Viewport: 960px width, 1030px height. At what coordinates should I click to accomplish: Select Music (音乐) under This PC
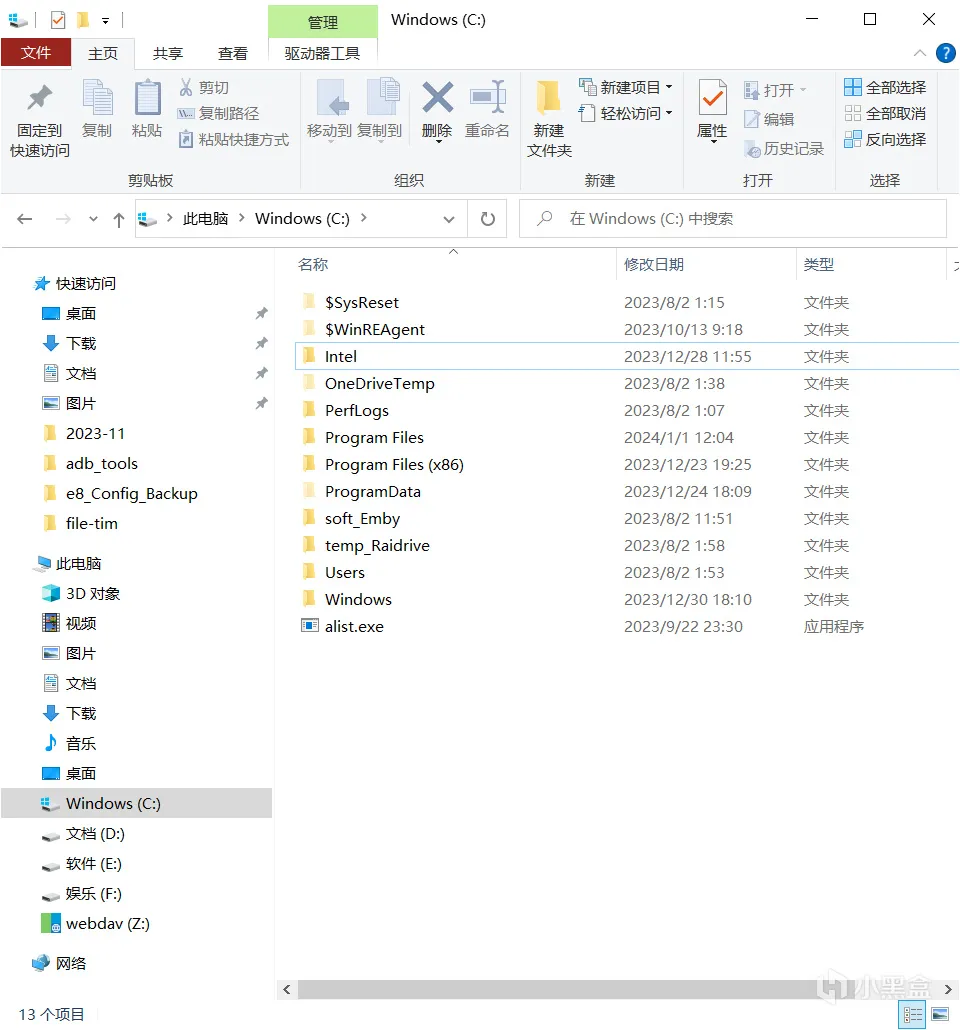(81, 744)
